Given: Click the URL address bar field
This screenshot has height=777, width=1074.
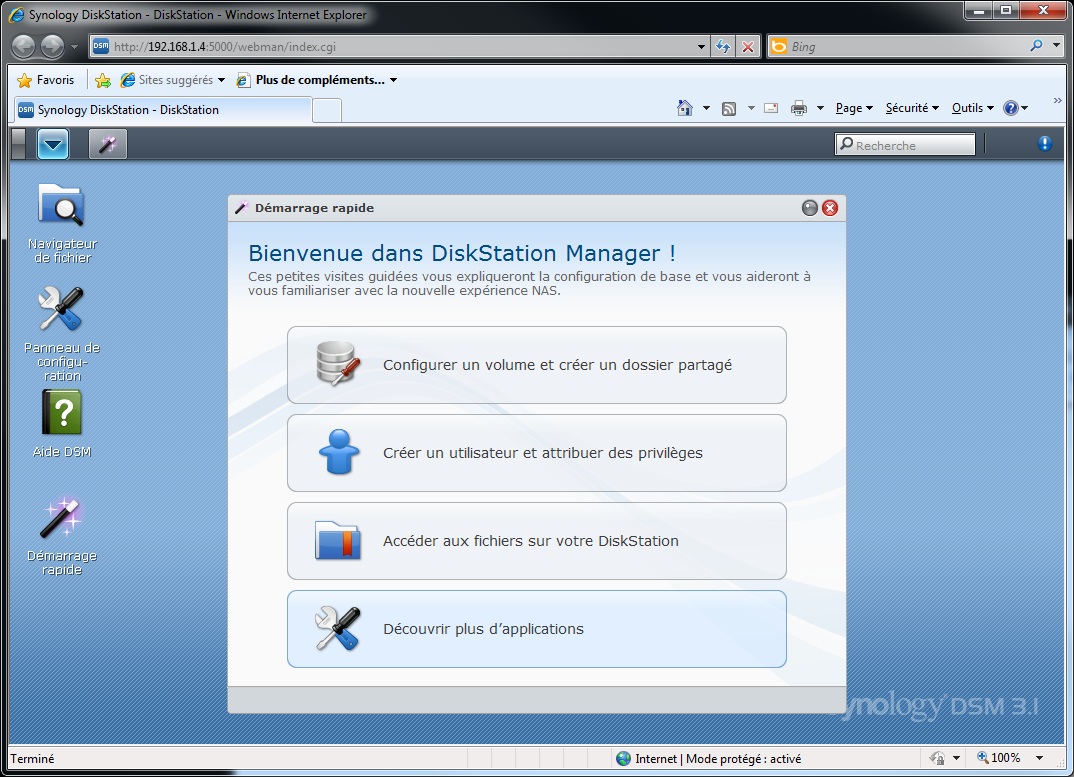Looking at the screenshot, I should click(401, 47).
